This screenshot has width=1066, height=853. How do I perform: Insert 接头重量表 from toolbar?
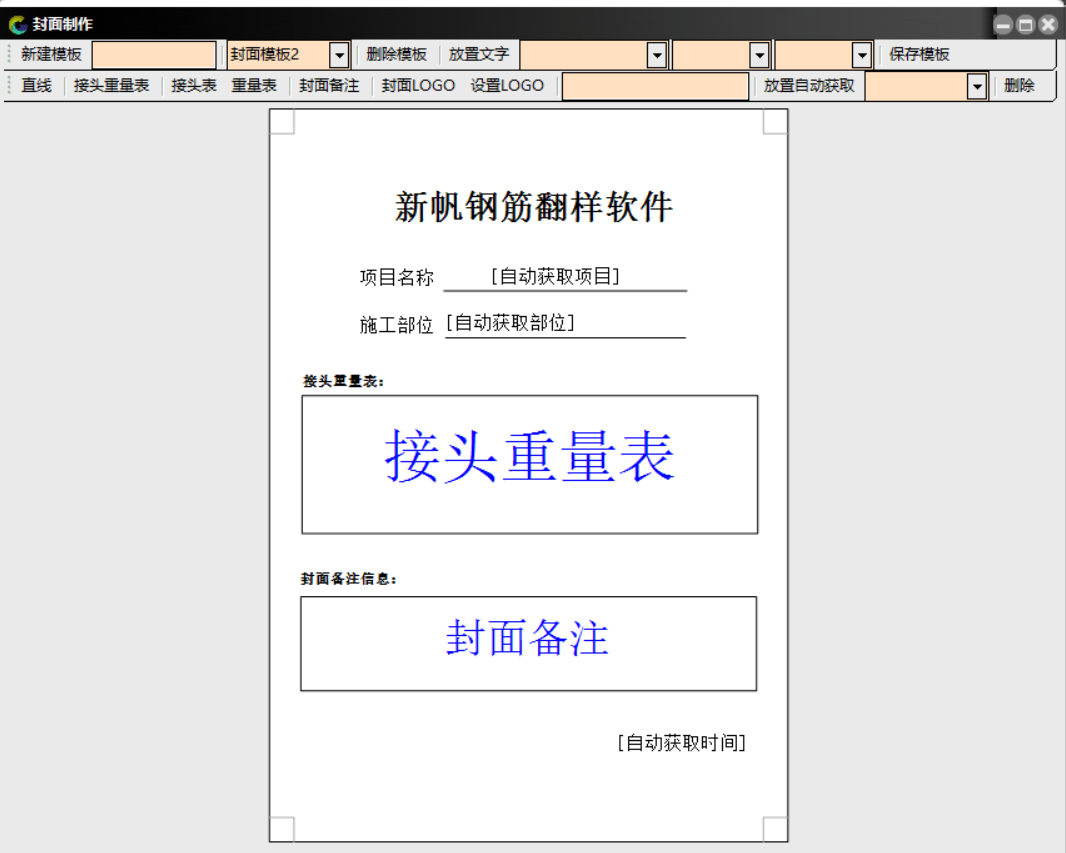(x=111, y=86)
